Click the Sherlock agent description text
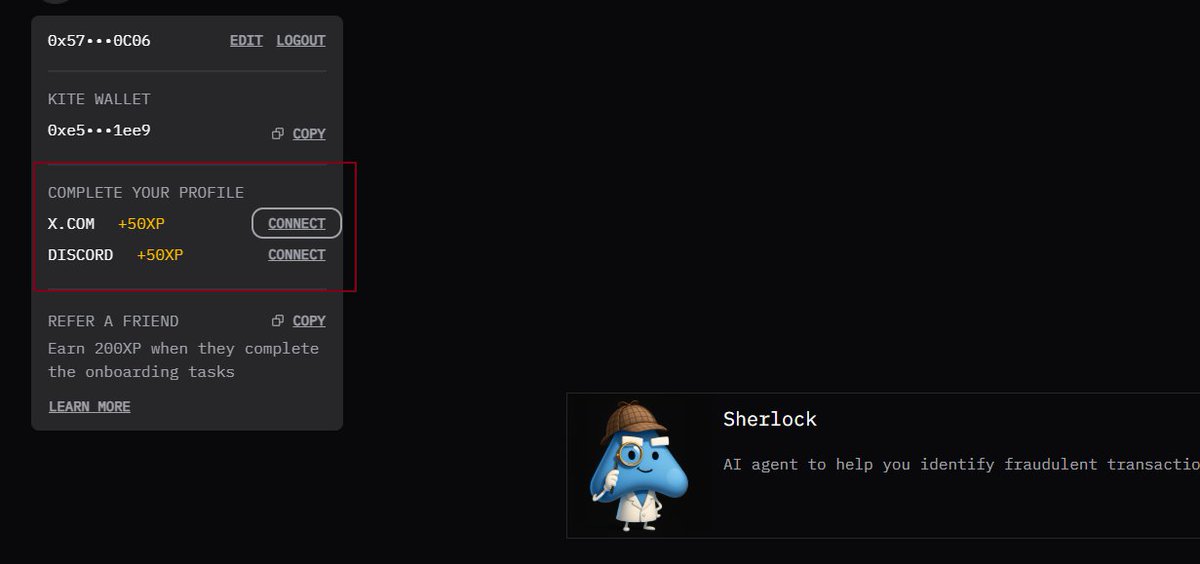This screenshot has width=1200, height=564. 961,464
